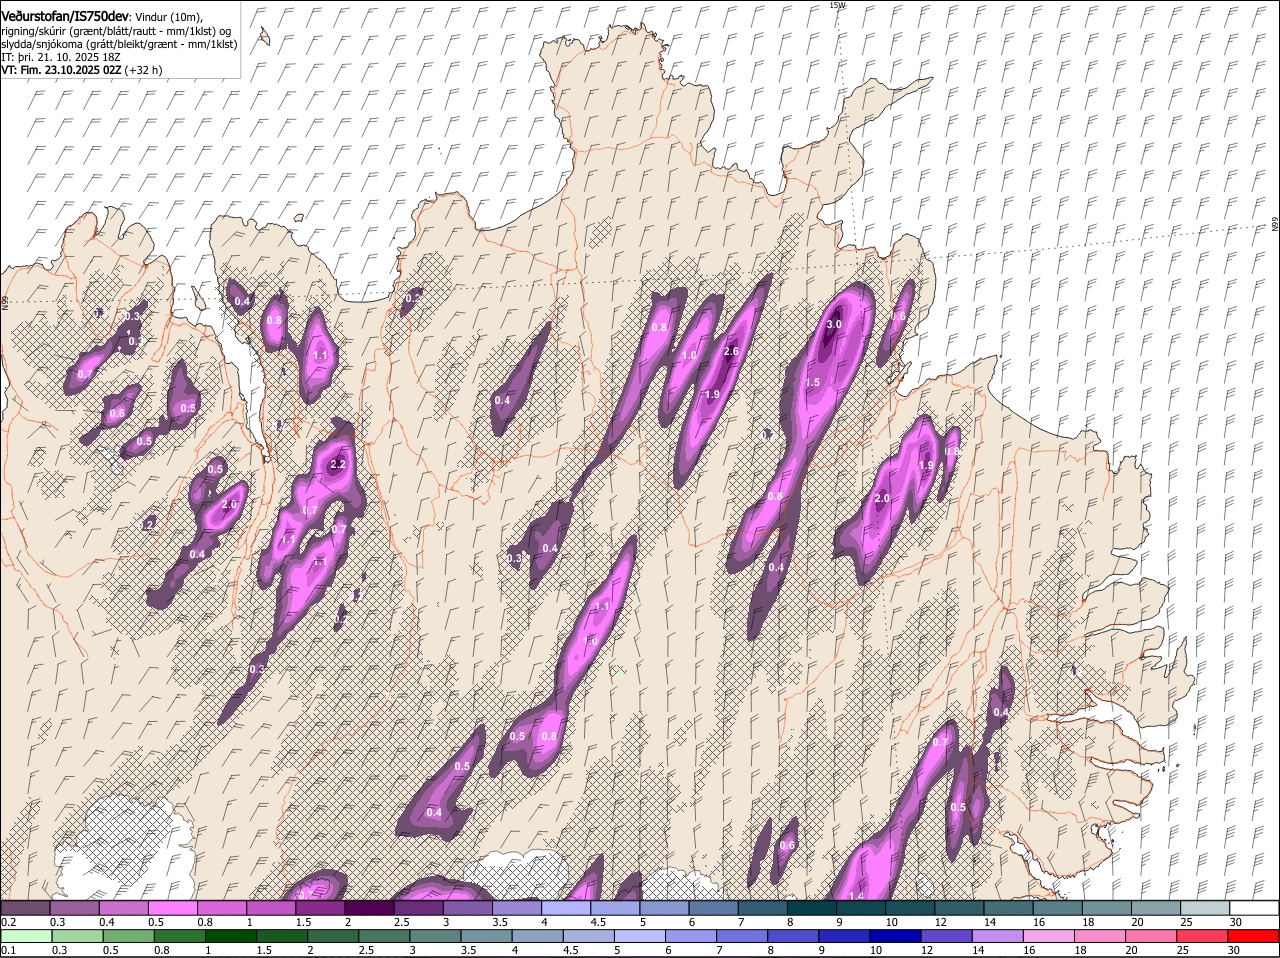The width and height of the screenshot is (1280, 958).
Task: Pick the palest green swatch starting bottom legend
Action: 25,936
